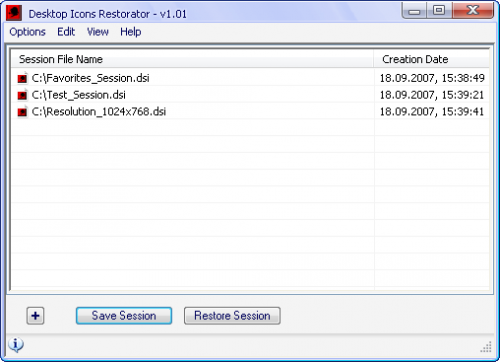The image size is (500, 362).
Task: Sort by Creation Date column header
Action: click(x=431, y=59)
